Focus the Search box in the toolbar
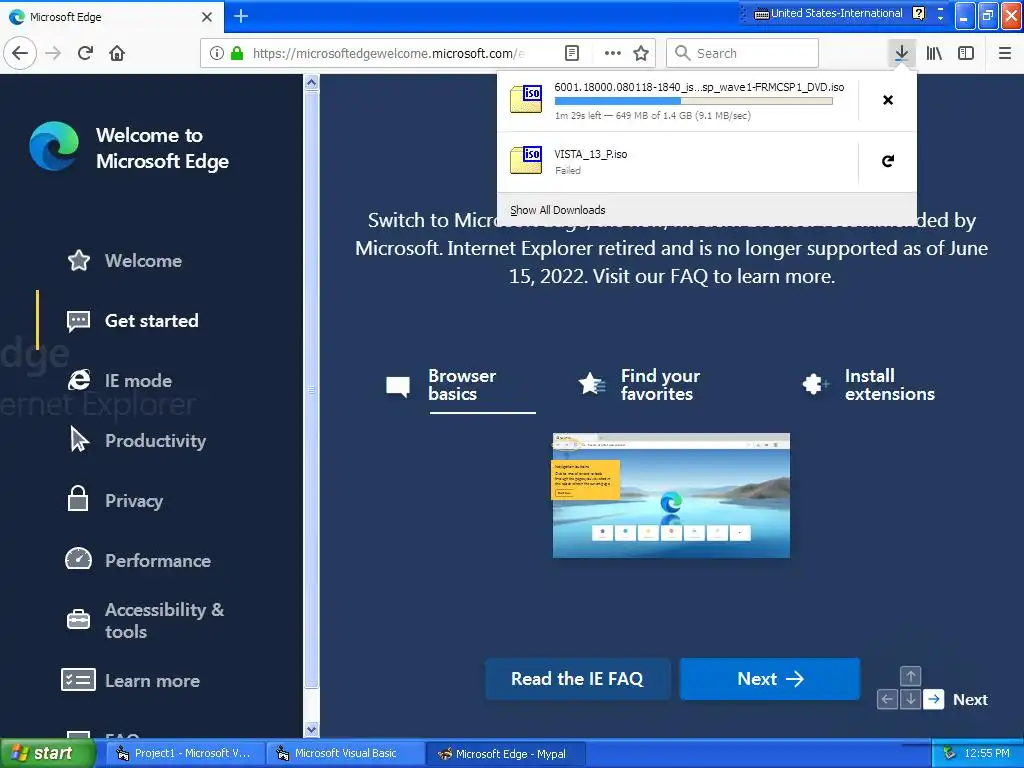The height and width of the screenshot is (768, 1024). pyautogui.click(x=742, y=53)
